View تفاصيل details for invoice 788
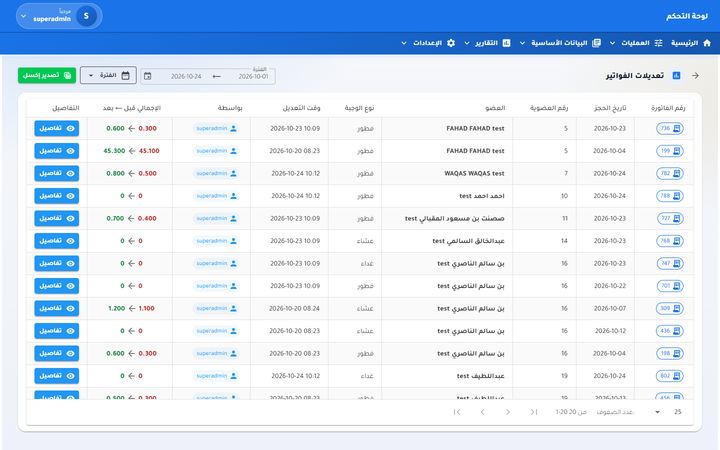720x450 pixels. (x=56, y=196)
